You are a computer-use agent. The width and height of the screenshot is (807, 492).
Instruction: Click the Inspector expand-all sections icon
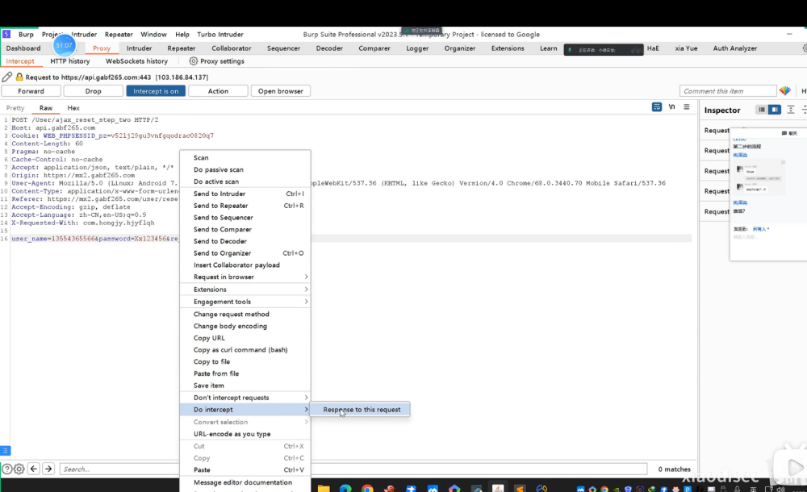pos(791,110)
